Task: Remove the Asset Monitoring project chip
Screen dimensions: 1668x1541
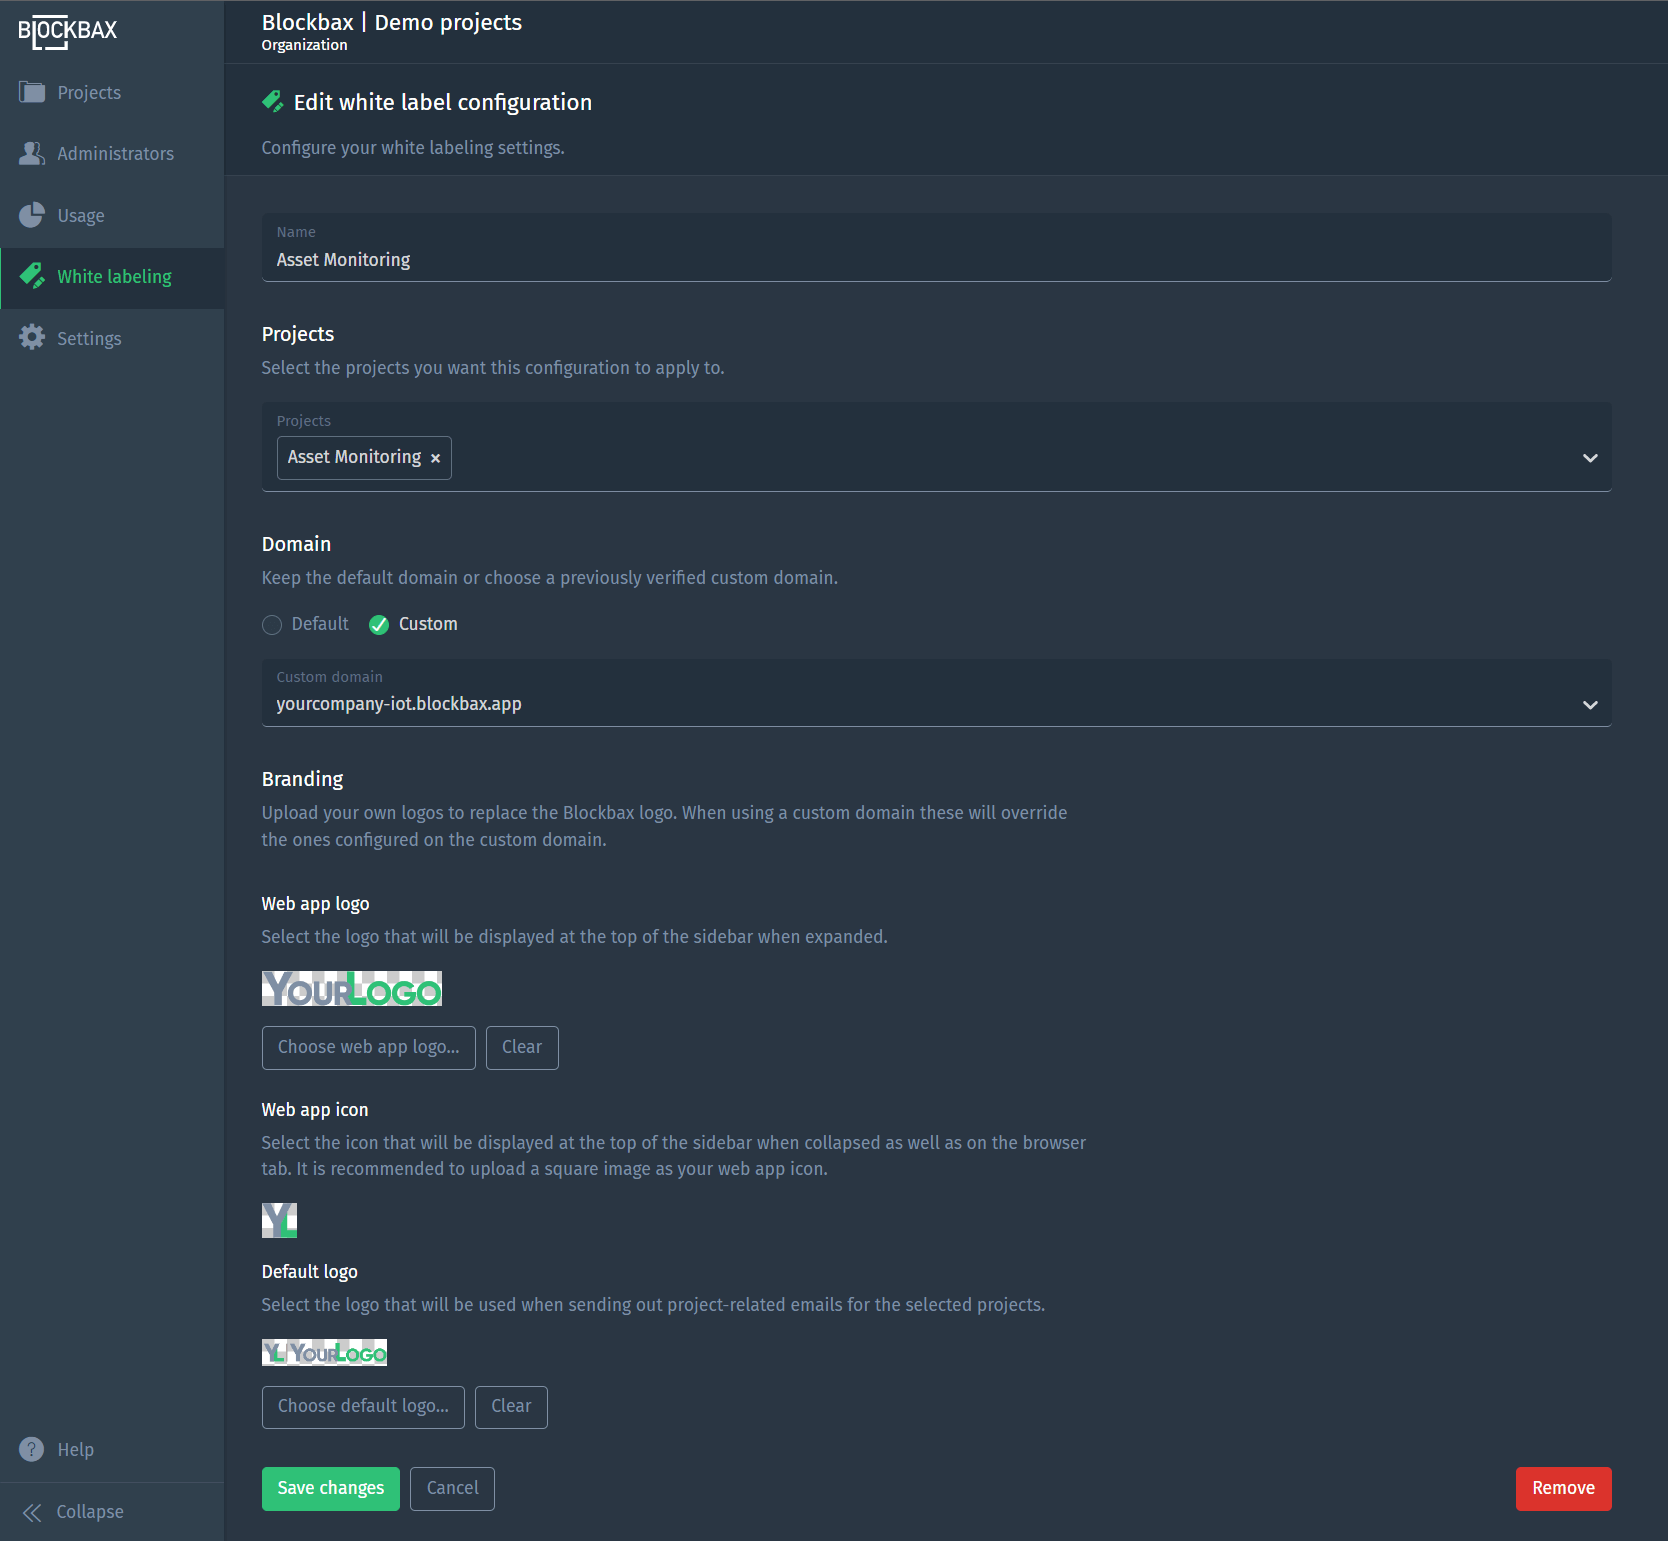Action: [x=435, y=458]
